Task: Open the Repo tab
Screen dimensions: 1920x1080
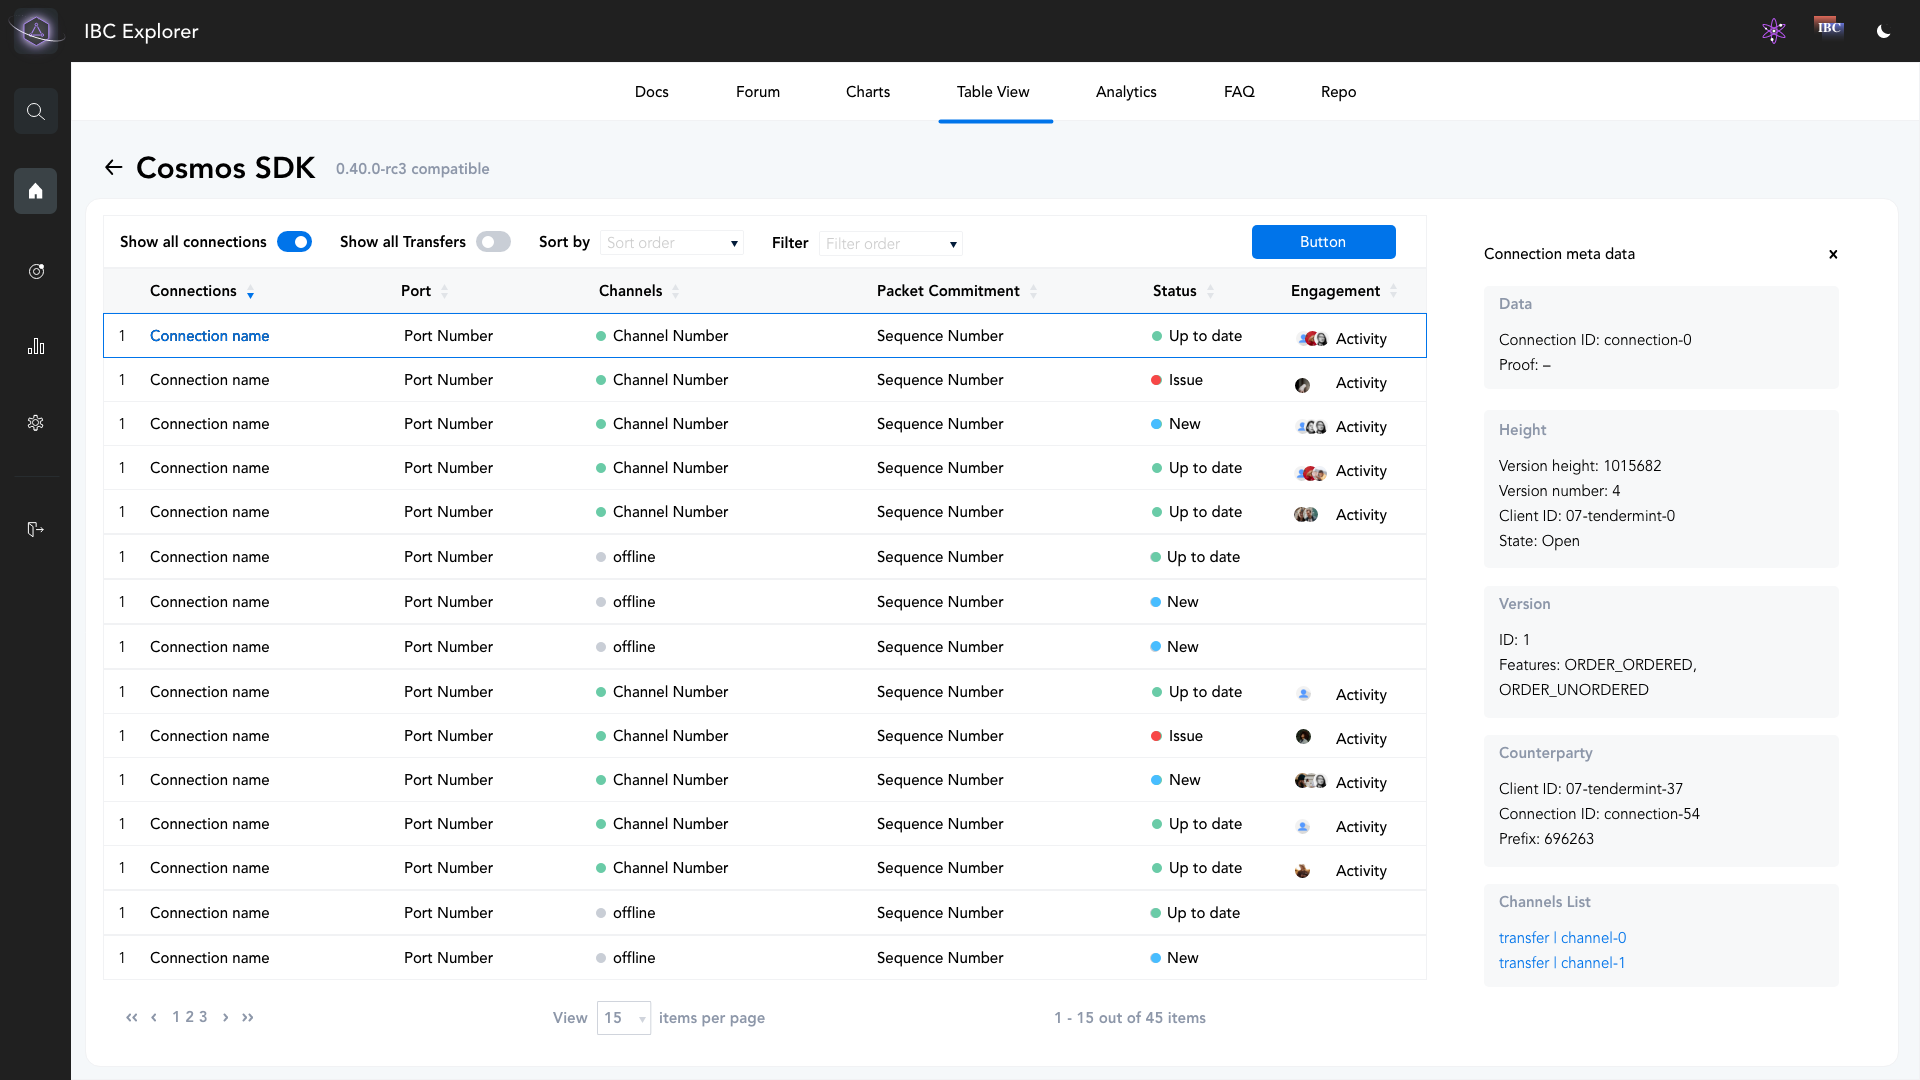Action: point(1338,92)
